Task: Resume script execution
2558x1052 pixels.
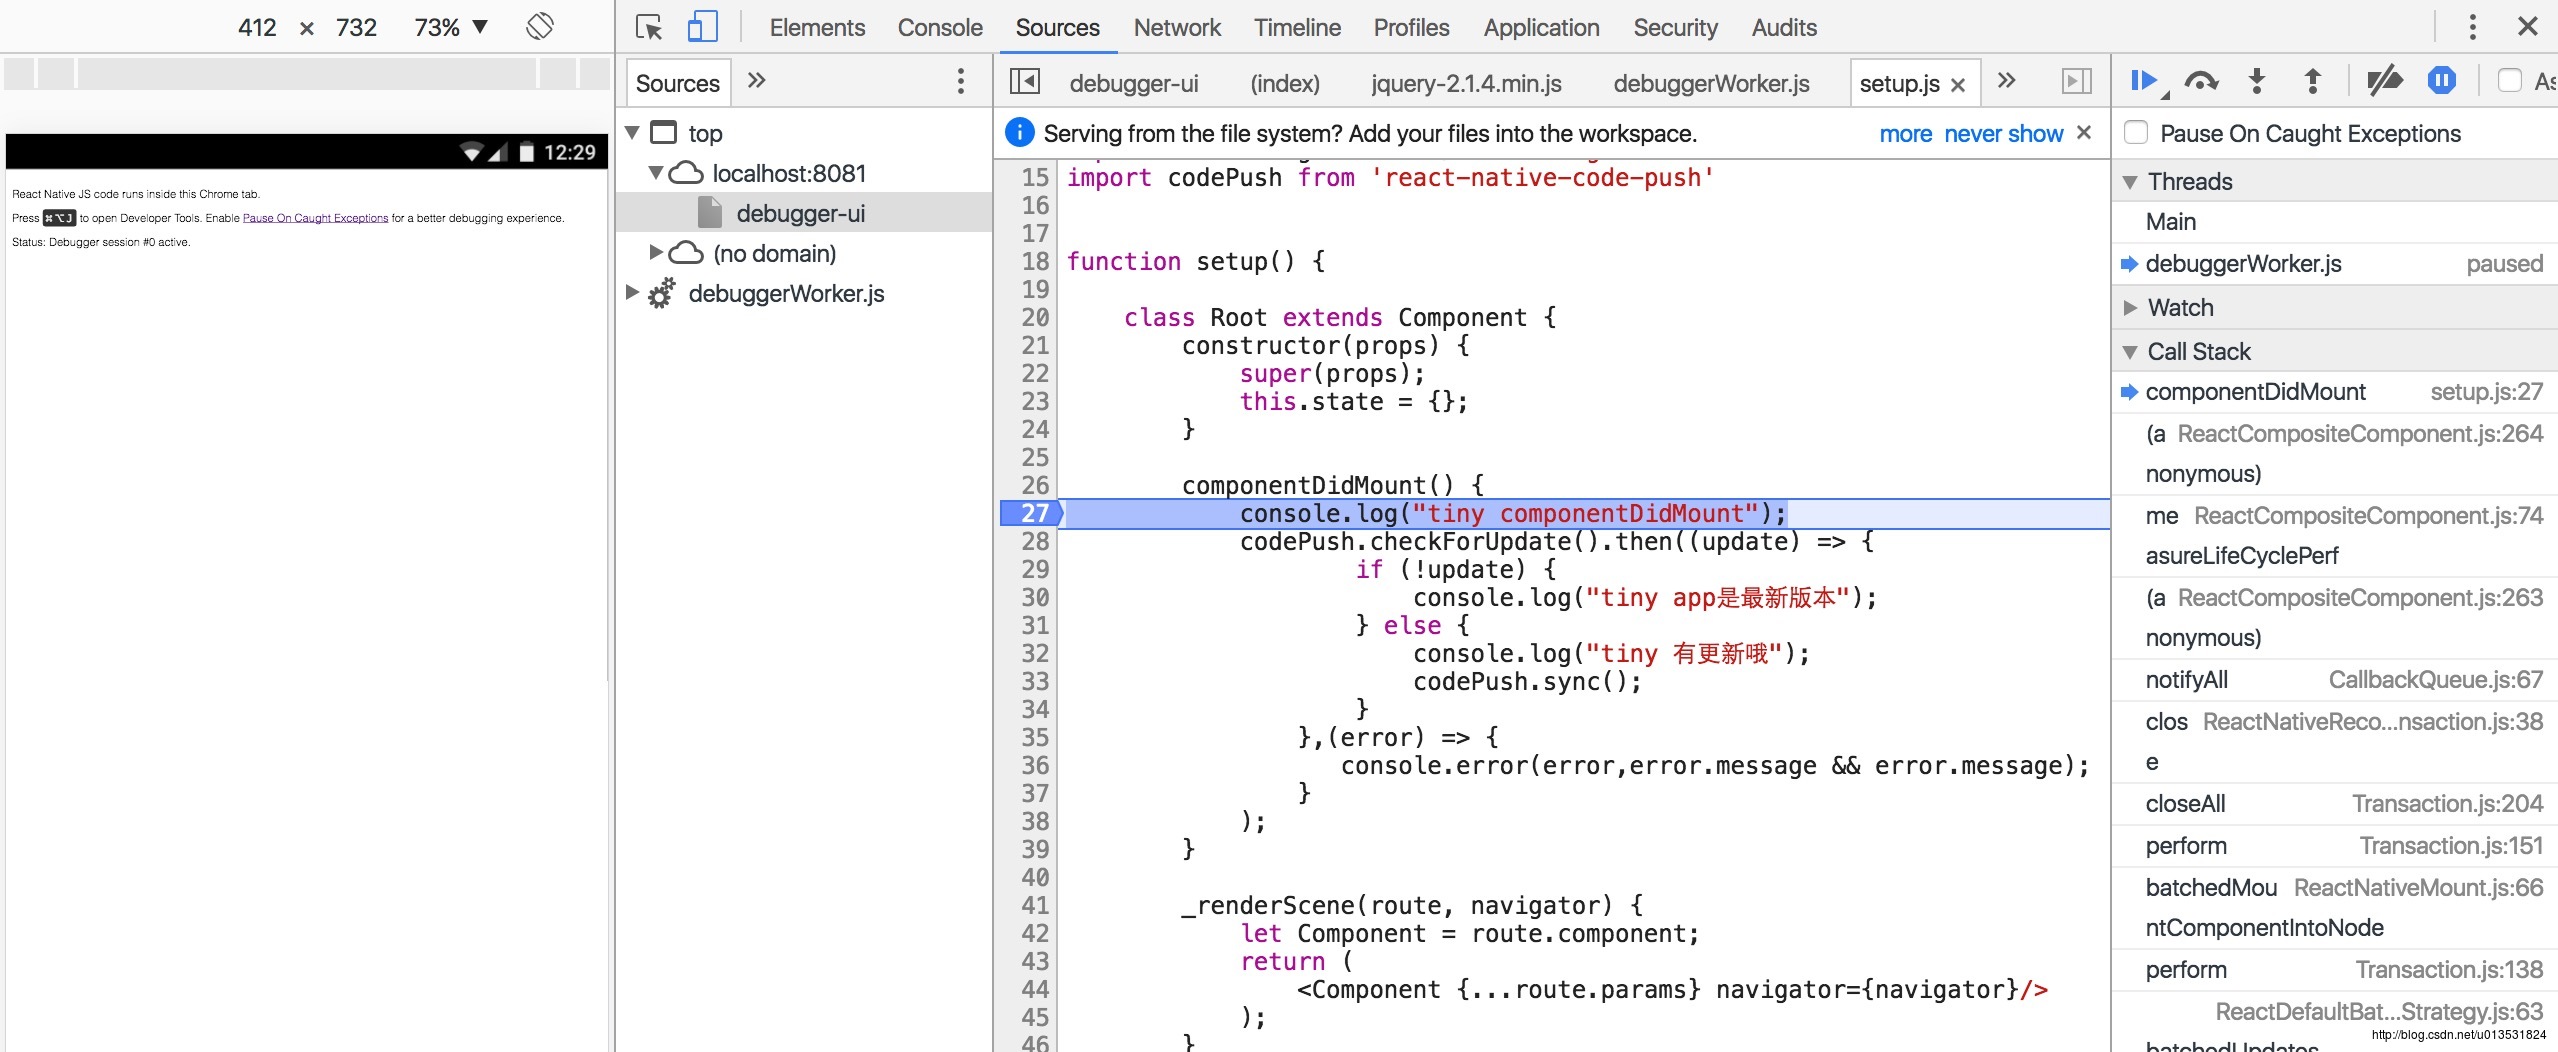Action: 2147,81
